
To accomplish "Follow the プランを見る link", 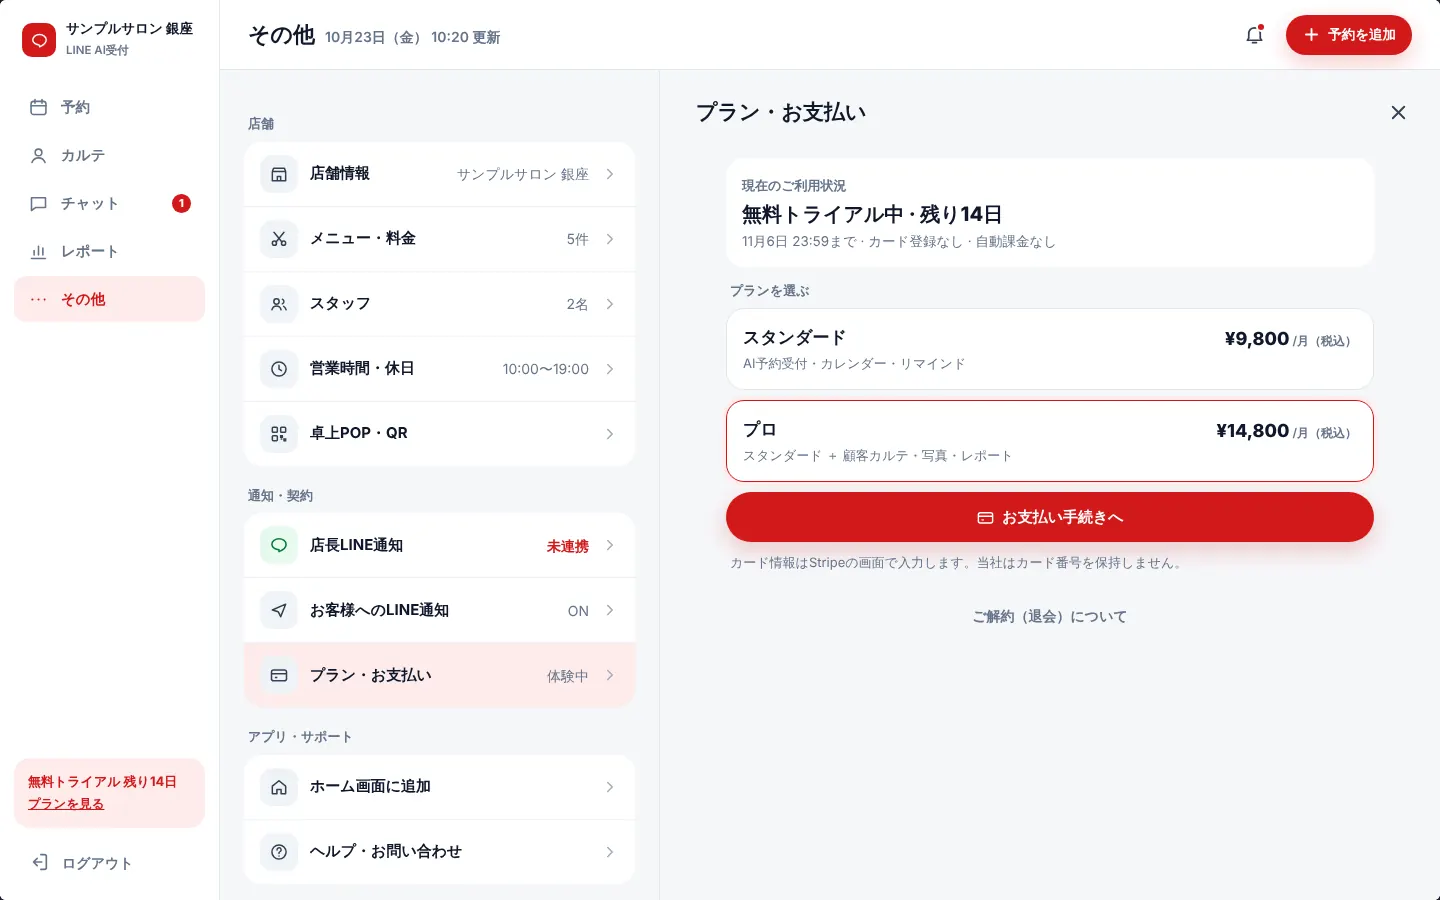I will point(66,804).
